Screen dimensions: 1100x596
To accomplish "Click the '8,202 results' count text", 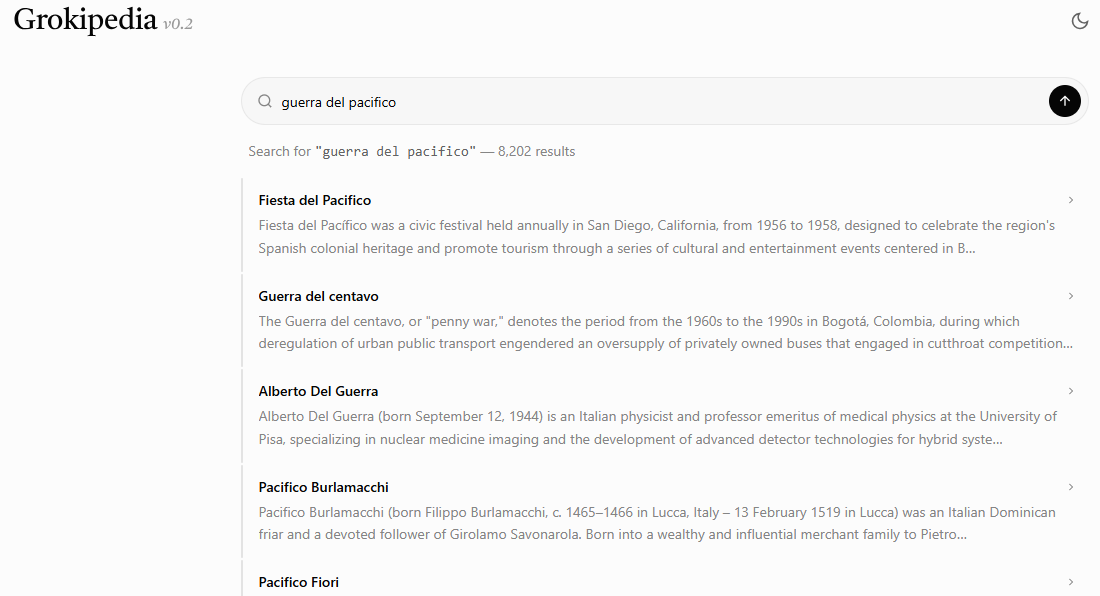I will (x=536, y=151).
